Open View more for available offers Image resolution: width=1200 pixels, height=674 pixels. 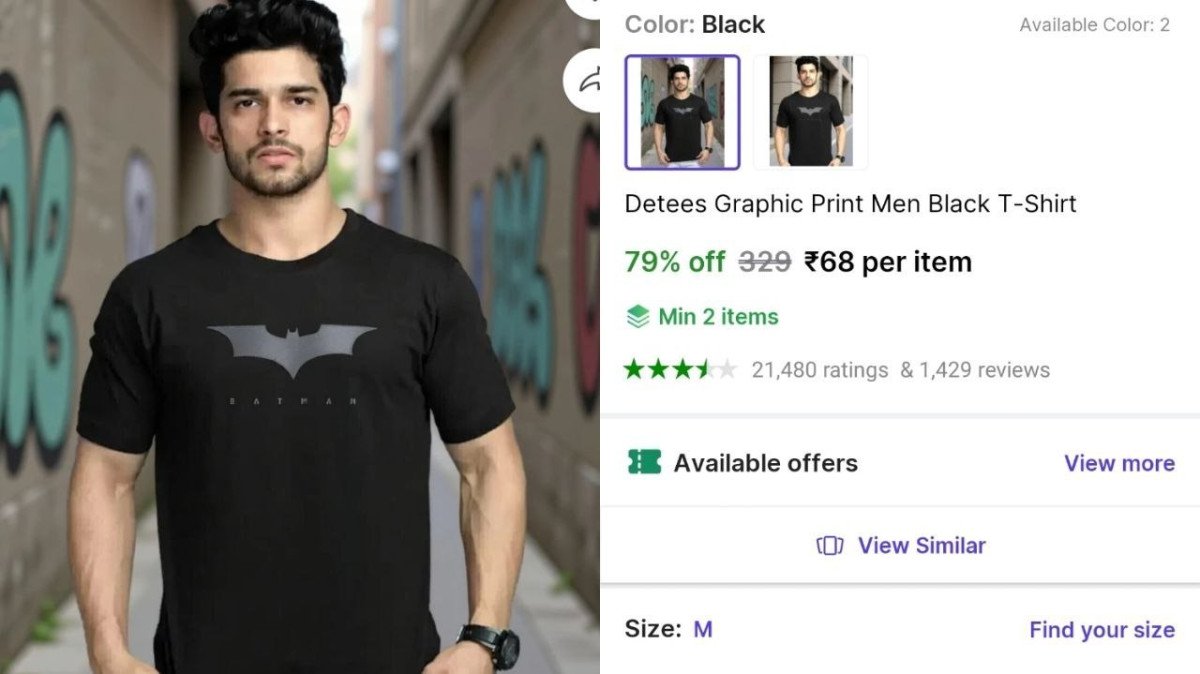pyautogui.click(x=1119, y=463)
